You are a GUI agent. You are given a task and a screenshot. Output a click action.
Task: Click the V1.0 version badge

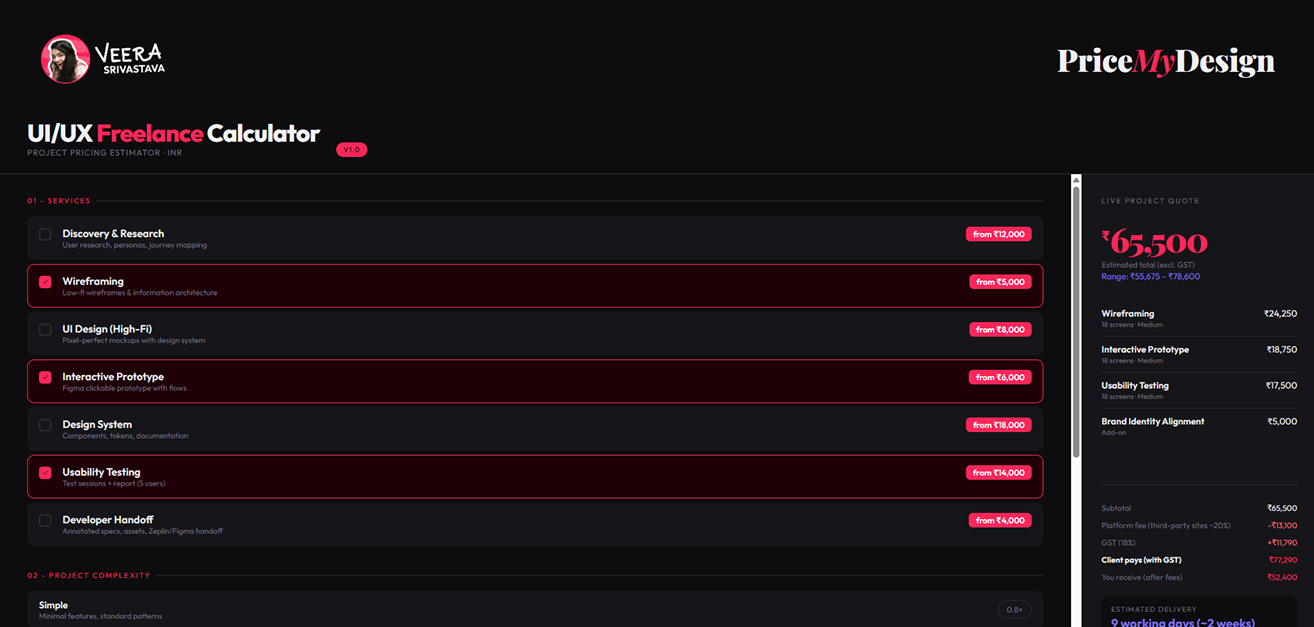(x=352, y=150)
